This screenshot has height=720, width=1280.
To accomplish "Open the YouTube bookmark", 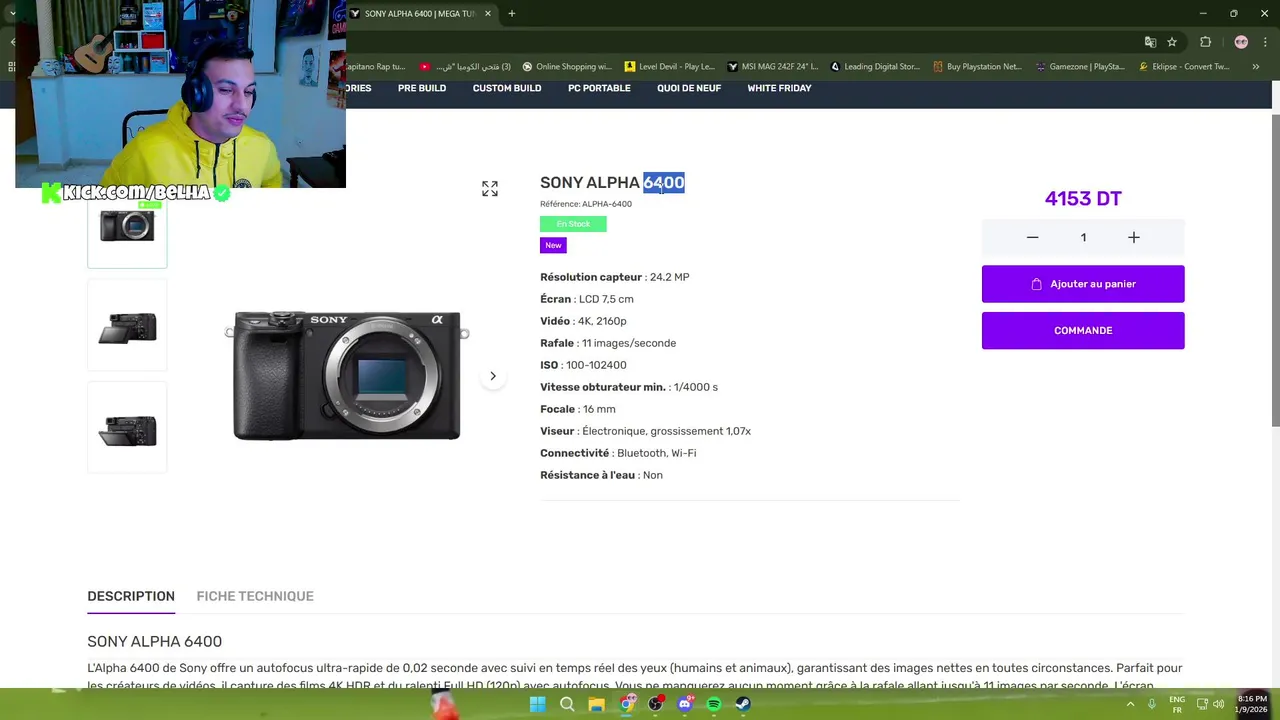I will 465,67.
